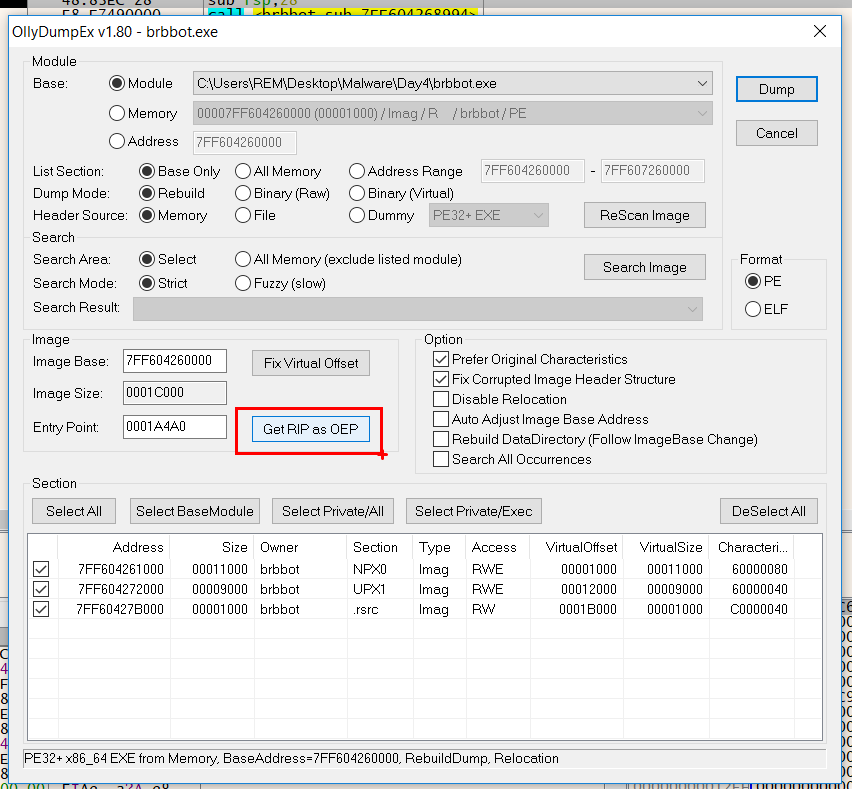Viewport: 852px width, 789px height.
Task: Enable Fuzzy (slow) search mode
Action: click(243, 283)
